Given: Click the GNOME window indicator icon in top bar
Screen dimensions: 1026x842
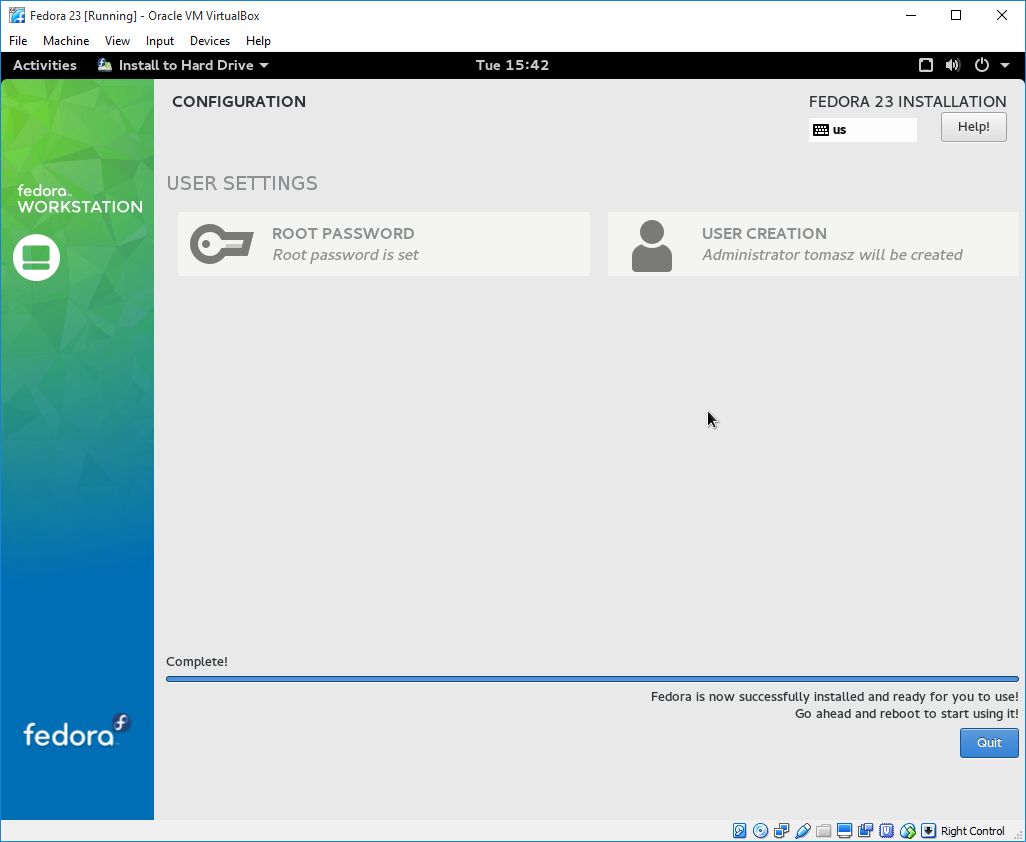Looking at the screenshot, I should point(925,65).
